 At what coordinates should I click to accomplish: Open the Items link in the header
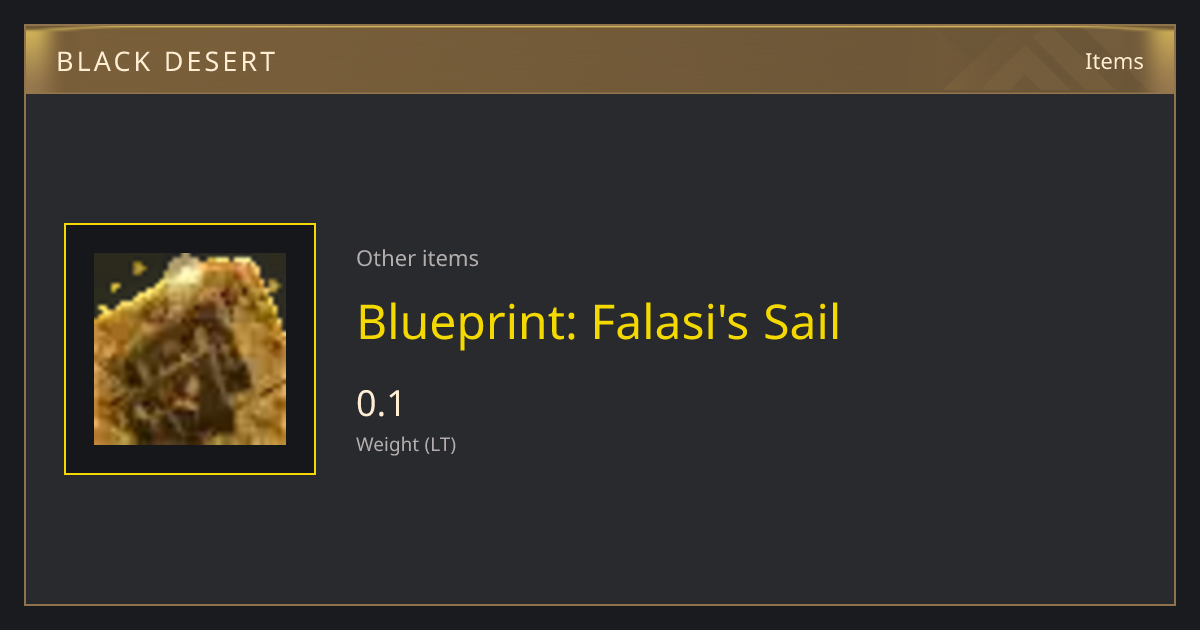coord(1114,61)
